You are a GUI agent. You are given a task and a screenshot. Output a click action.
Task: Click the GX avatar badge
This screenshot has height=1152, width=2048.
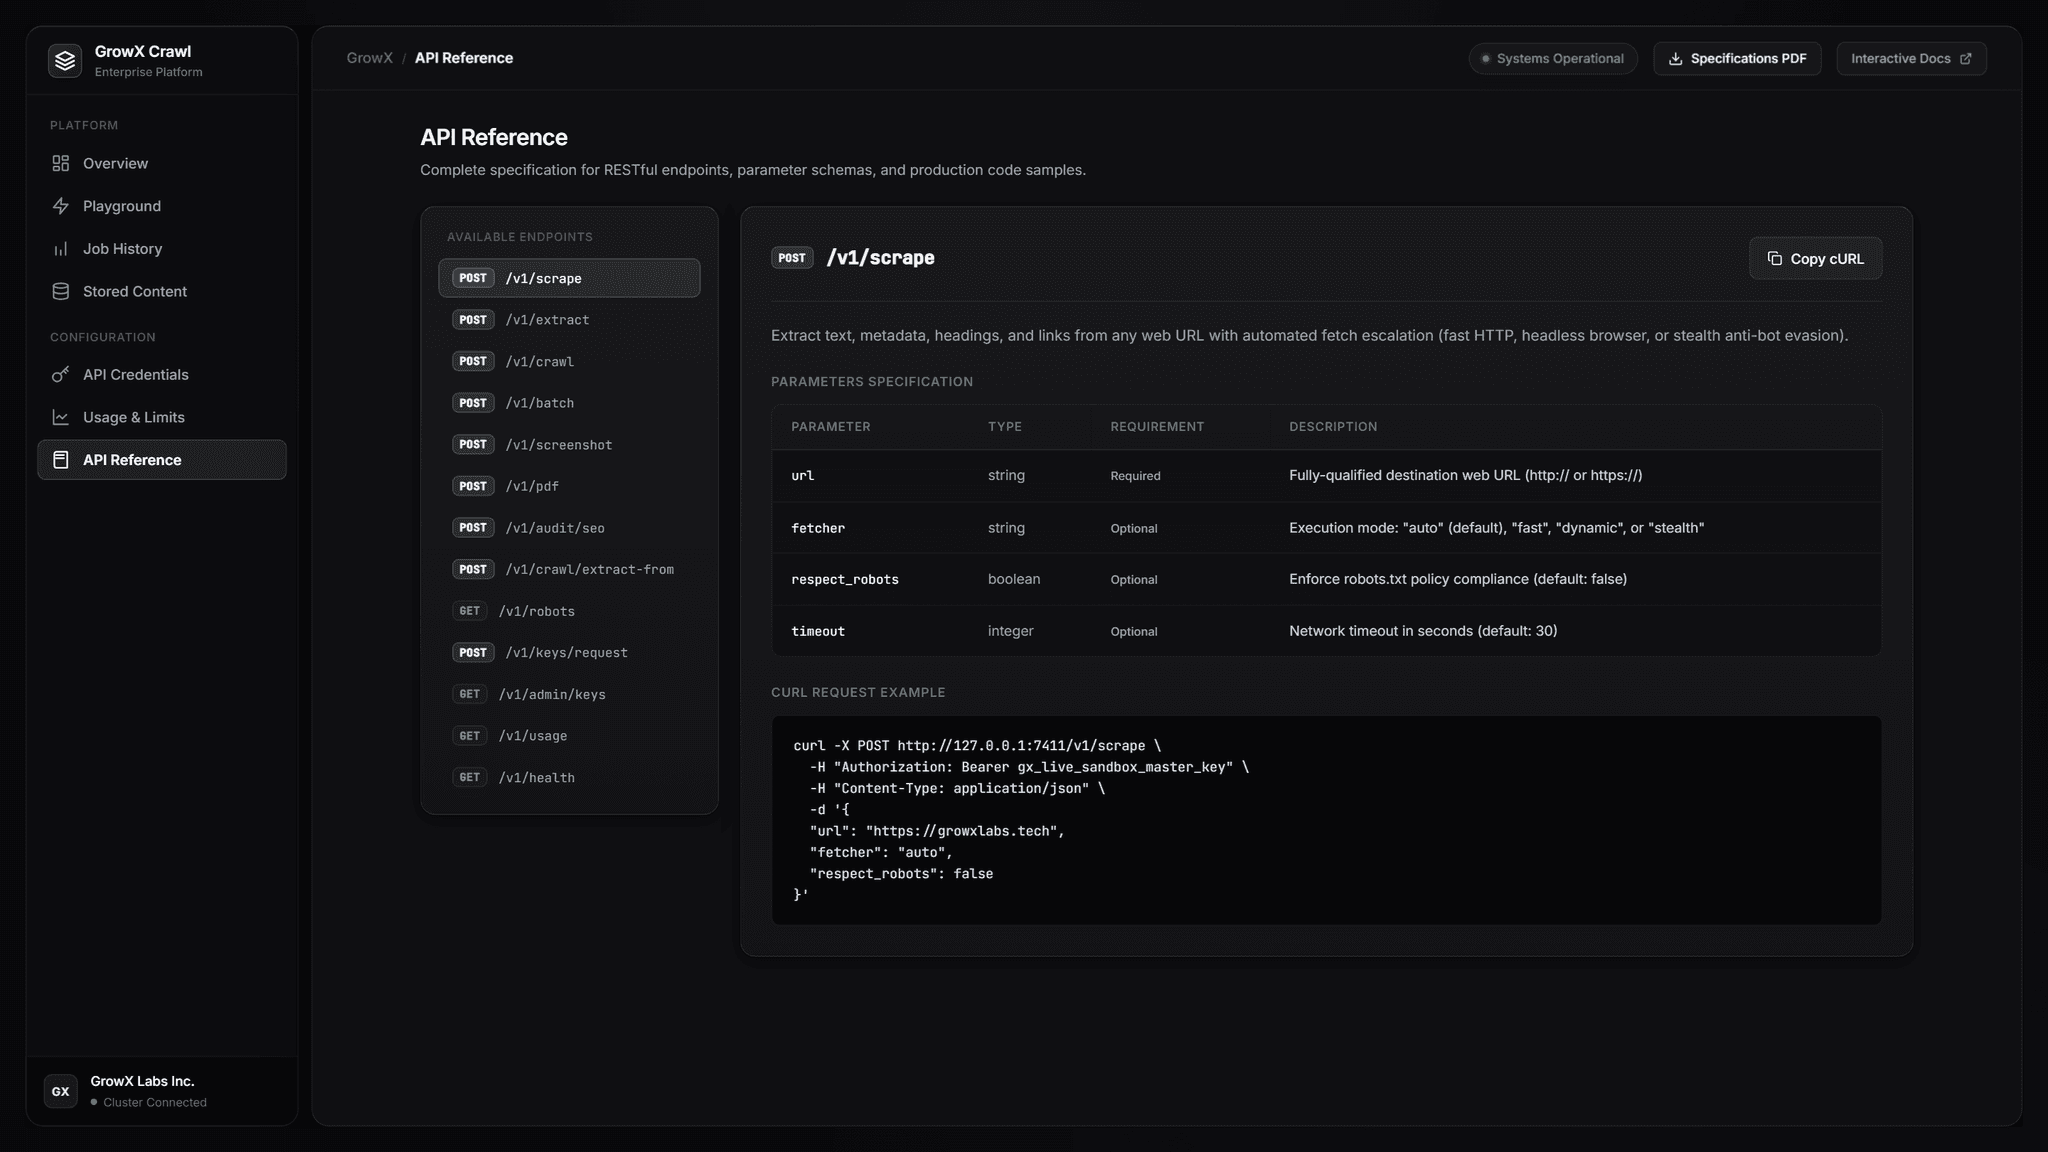61,1091
